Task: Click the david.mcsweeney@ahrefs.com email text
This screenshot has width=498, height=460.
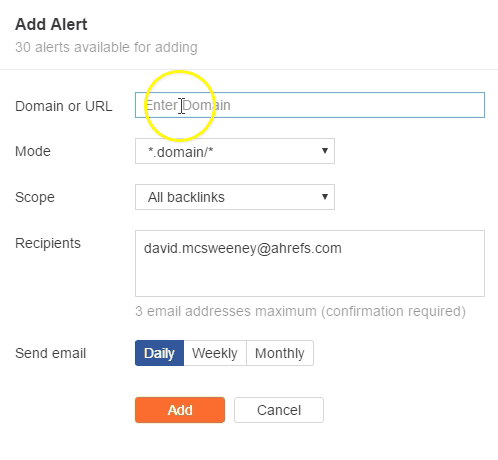Action: click(x=243, y=248)
